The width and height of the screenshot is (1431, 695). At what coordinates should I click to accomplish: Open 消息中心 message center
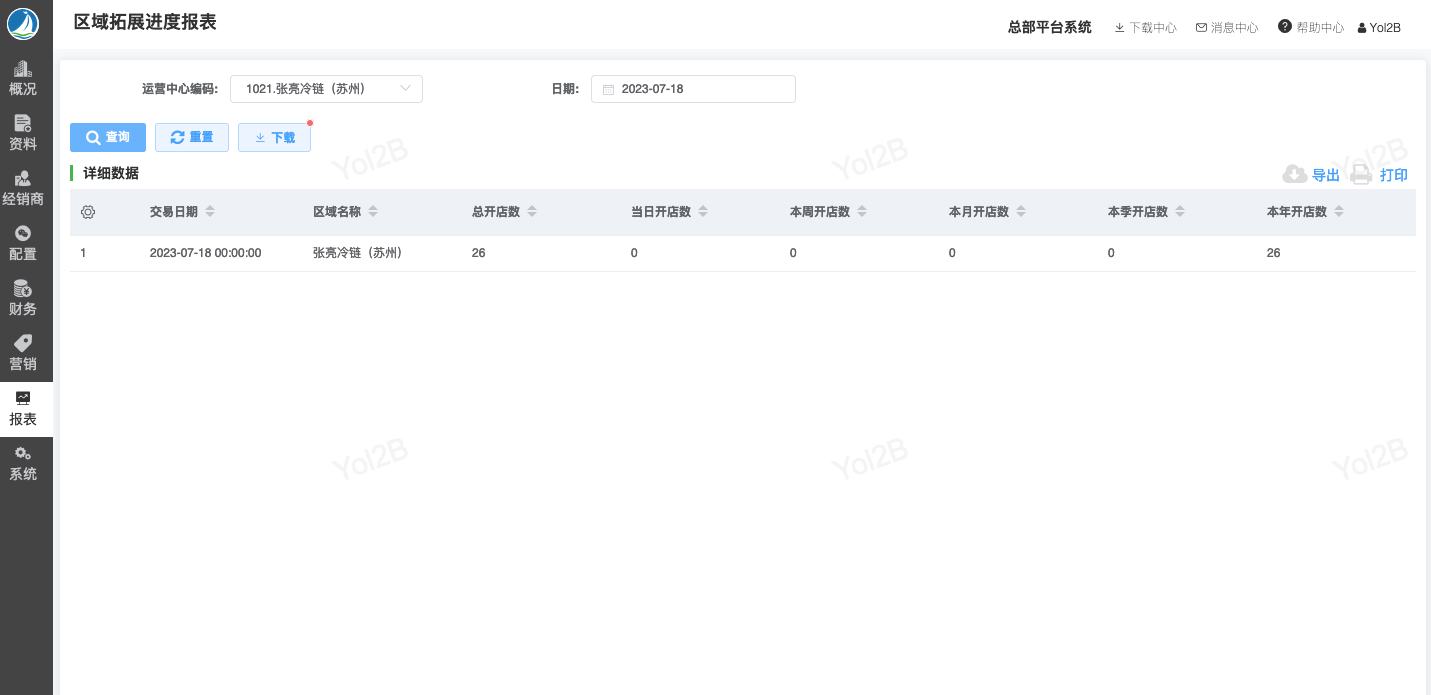(x=1227, y=28)
